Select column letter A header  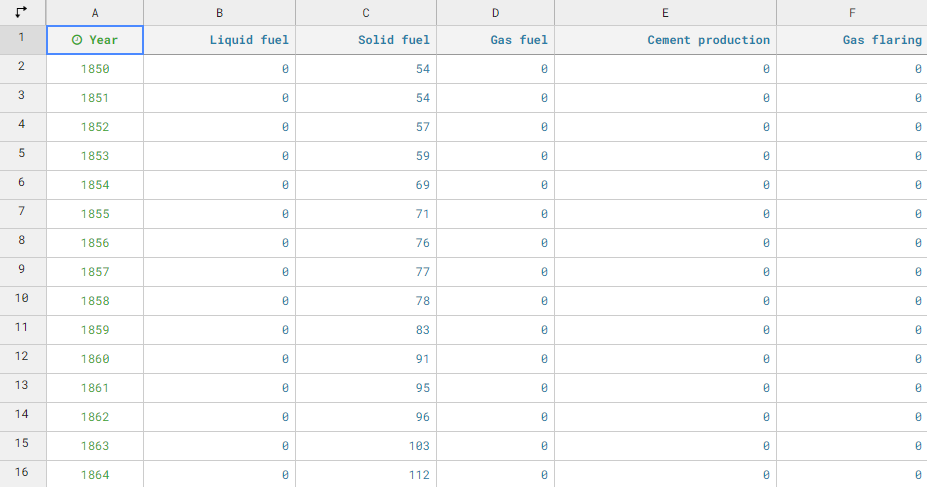coord(95,12)
